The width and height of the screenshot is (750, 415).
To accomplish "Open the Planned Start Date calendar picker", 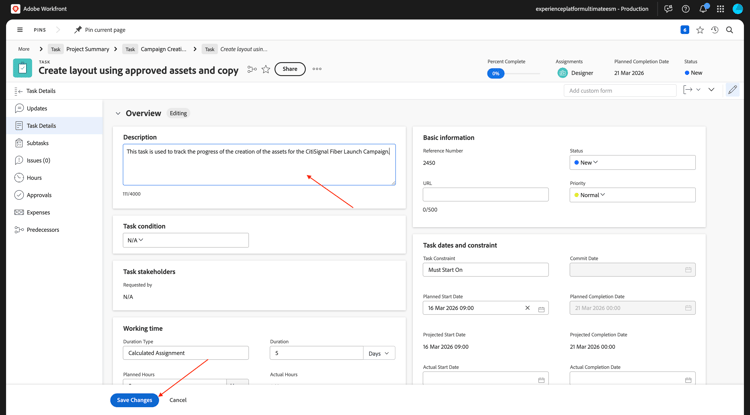I will pyautogui.click(x=541, y=308).
